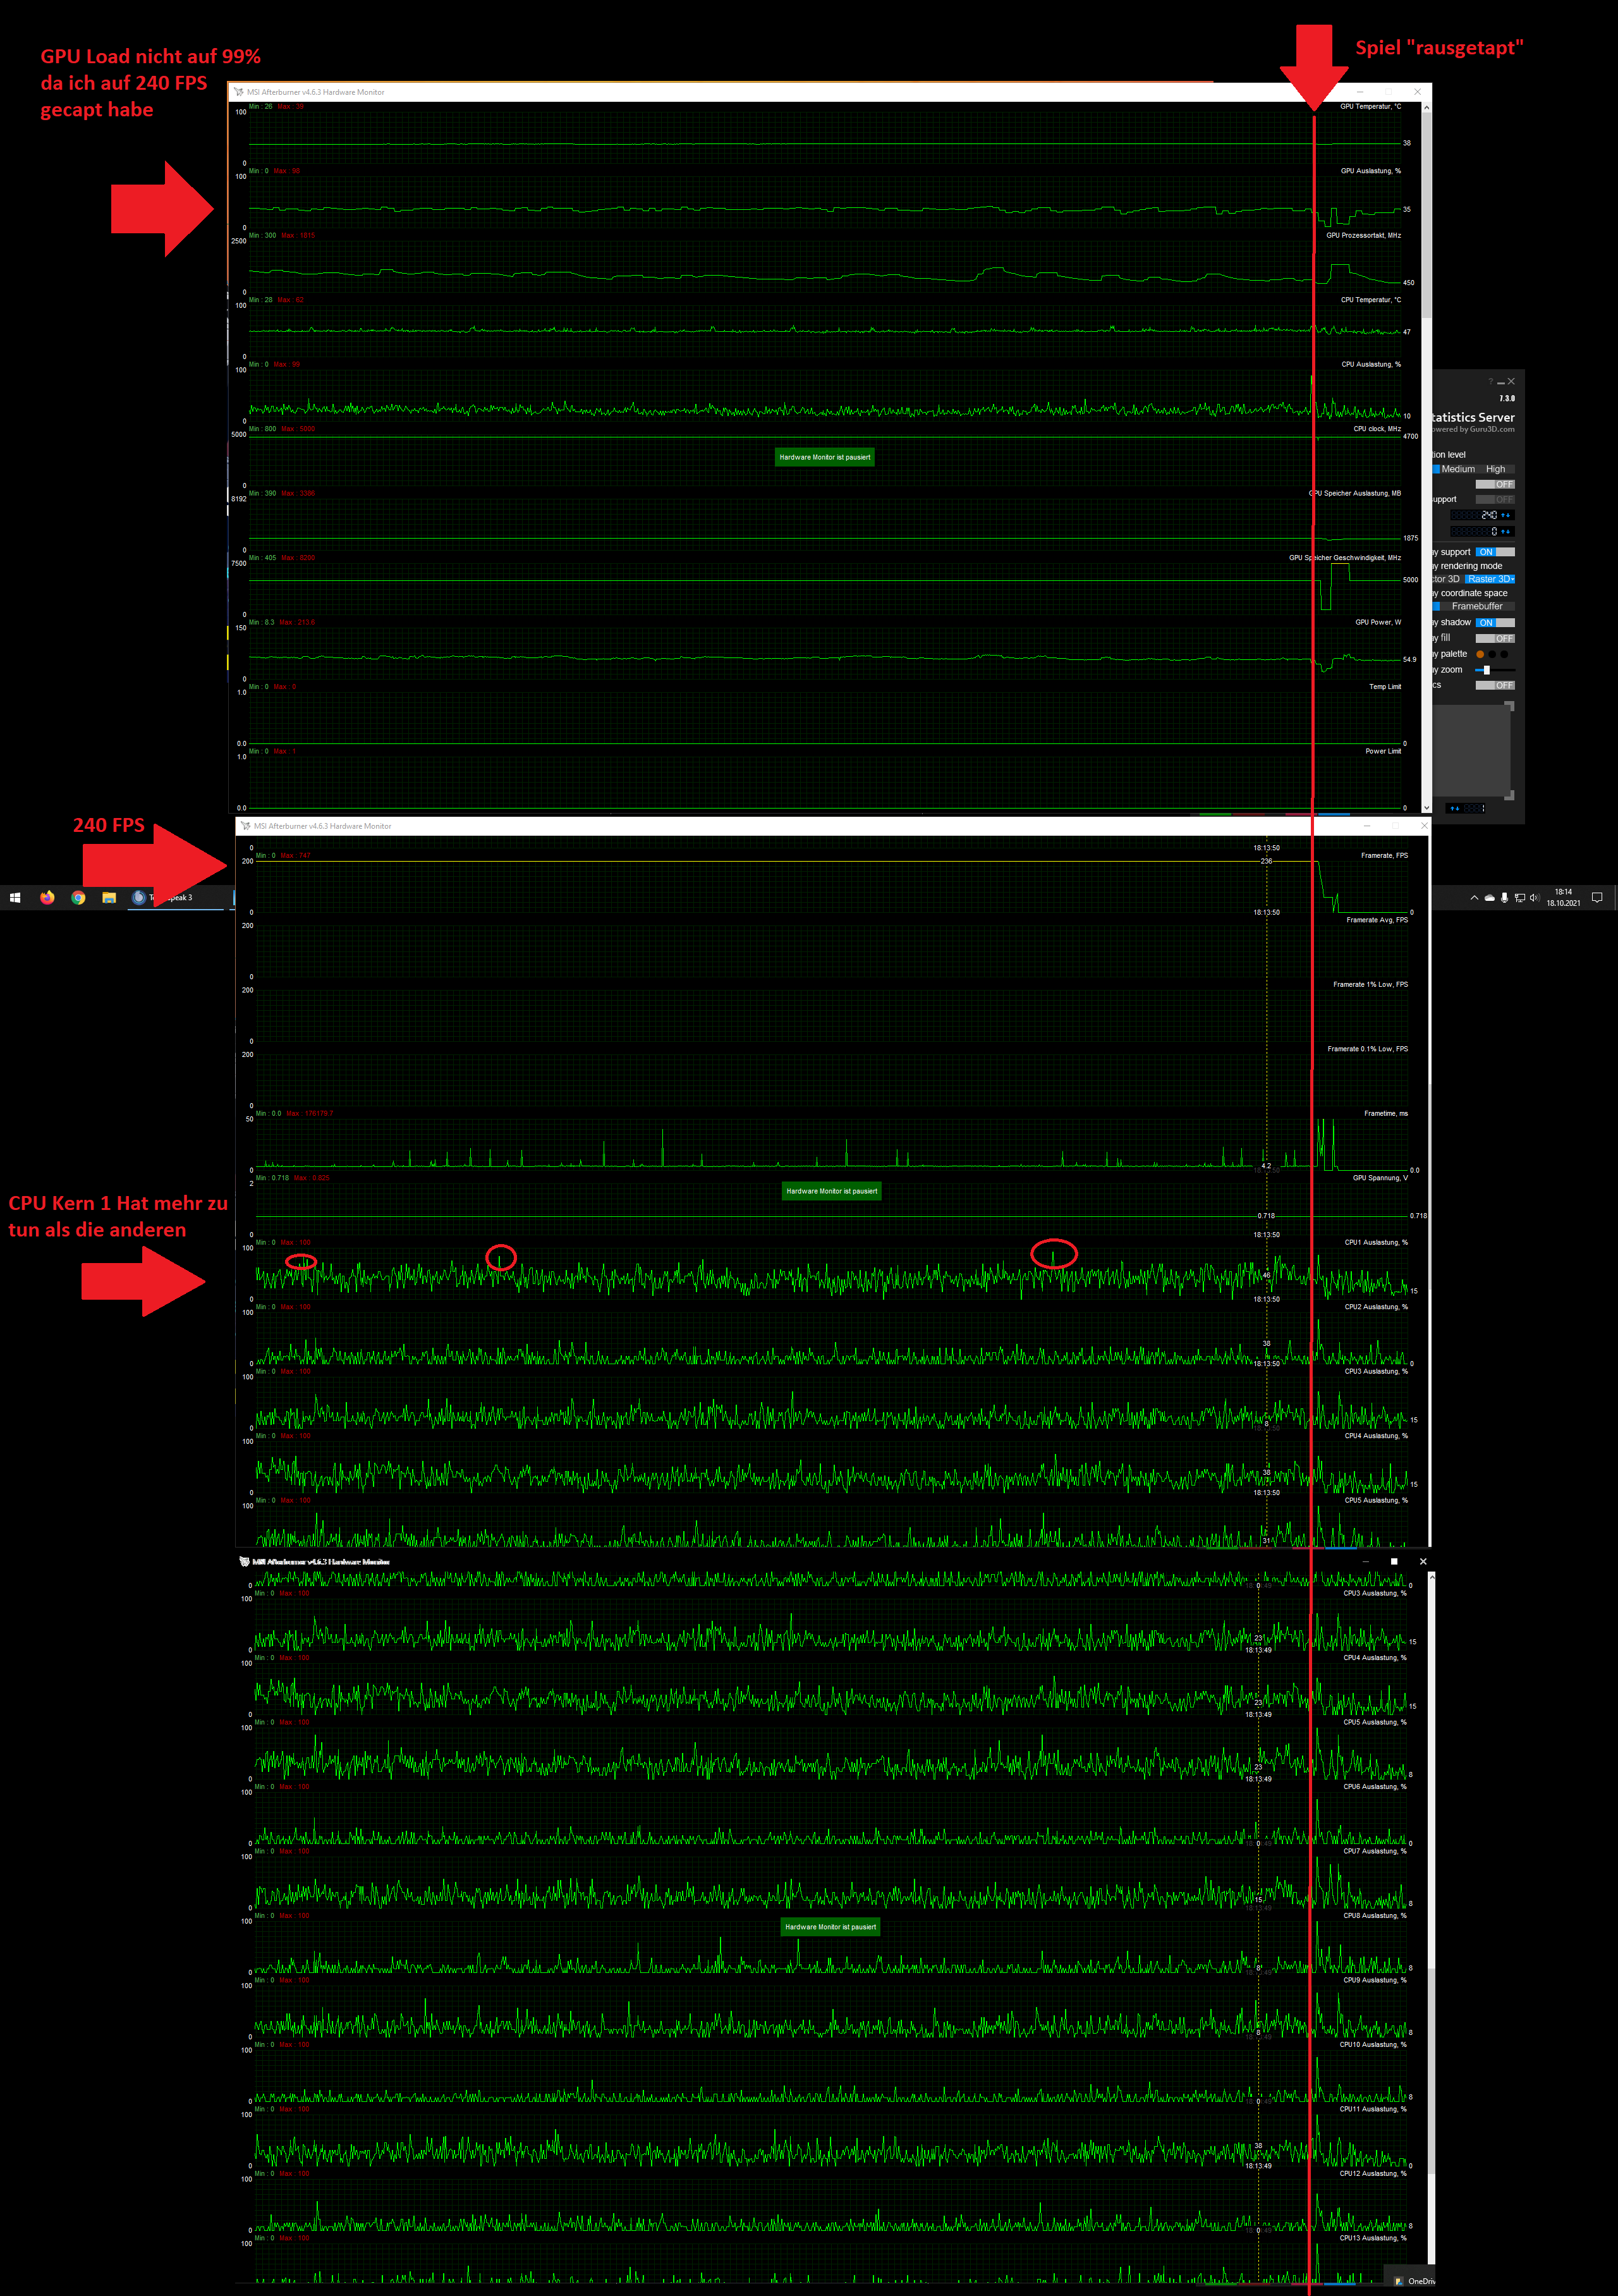Click the Framebuffer coordinate space option

[1477, 606]
